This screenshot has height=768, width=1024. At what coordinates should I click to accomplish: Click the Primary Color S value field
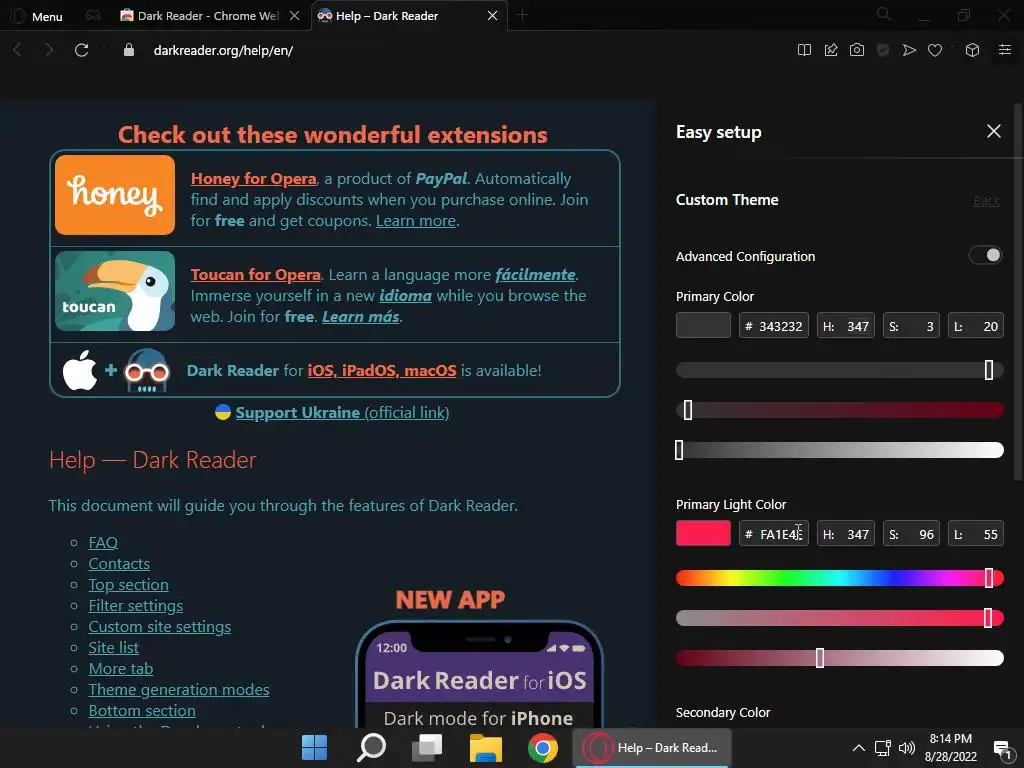tap(911, 326)
